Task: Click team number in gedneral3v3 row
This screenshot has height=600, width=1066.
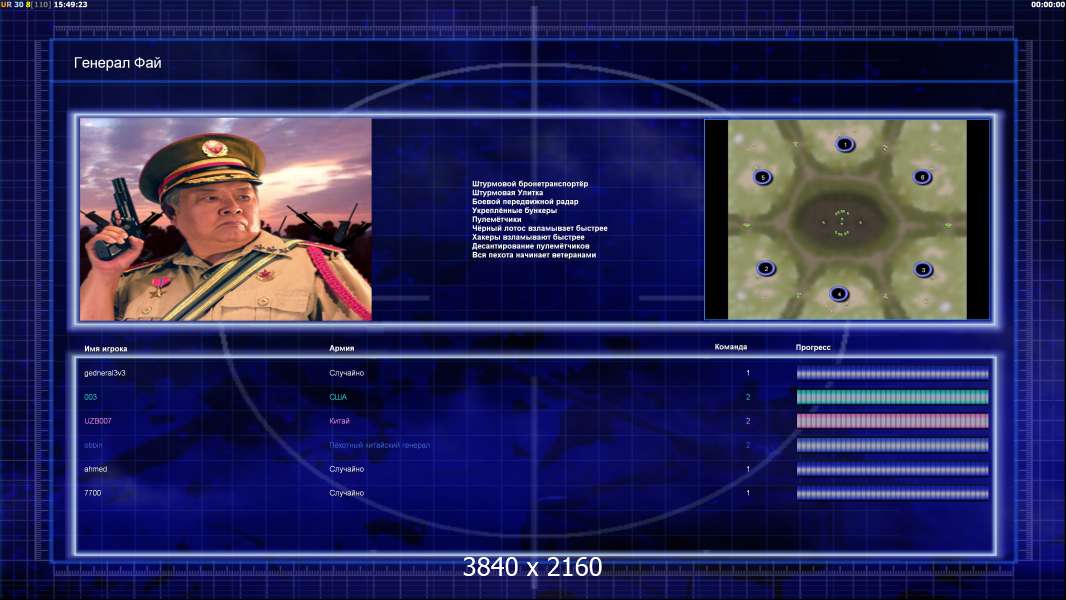Action: (x=748, y=373)
